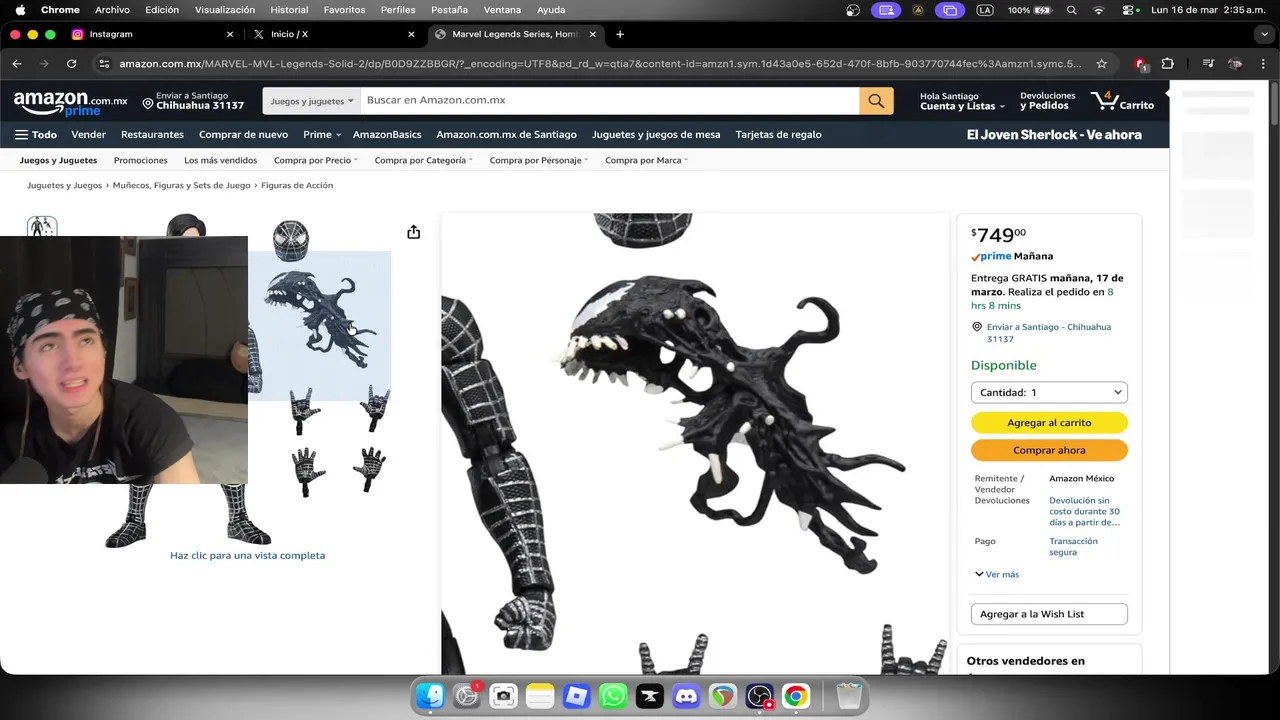The width and height of the screenshot is (1280, 720).
Task: Click the red extension icon with badge
Action: coord(1141,64)
